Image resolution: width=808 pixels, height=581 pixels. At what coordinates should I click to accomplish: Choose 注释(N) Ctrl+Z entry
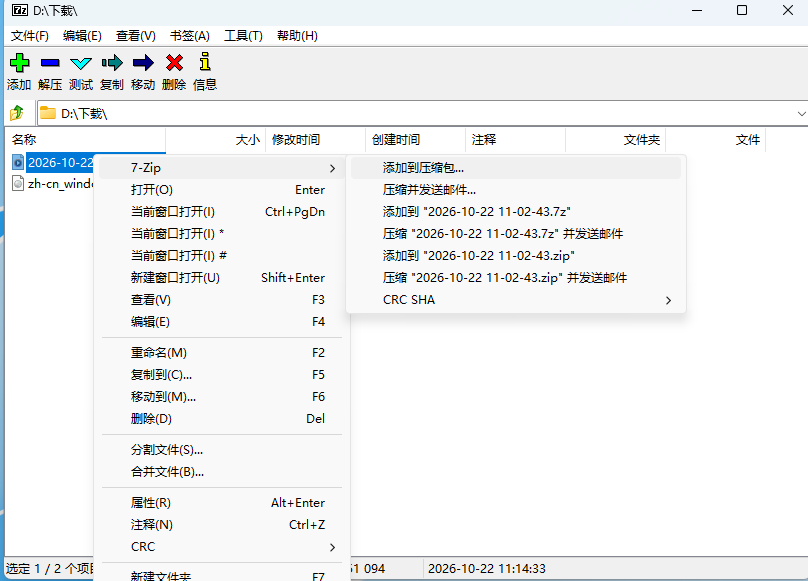(222, 525)
